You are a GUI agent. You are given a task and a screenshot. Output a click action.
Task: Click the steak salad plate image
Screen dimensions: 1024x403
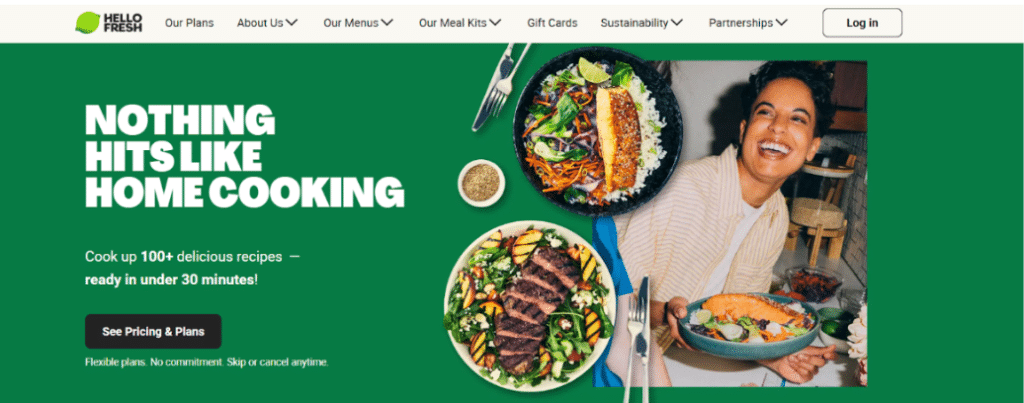click(x=530, y=306)
